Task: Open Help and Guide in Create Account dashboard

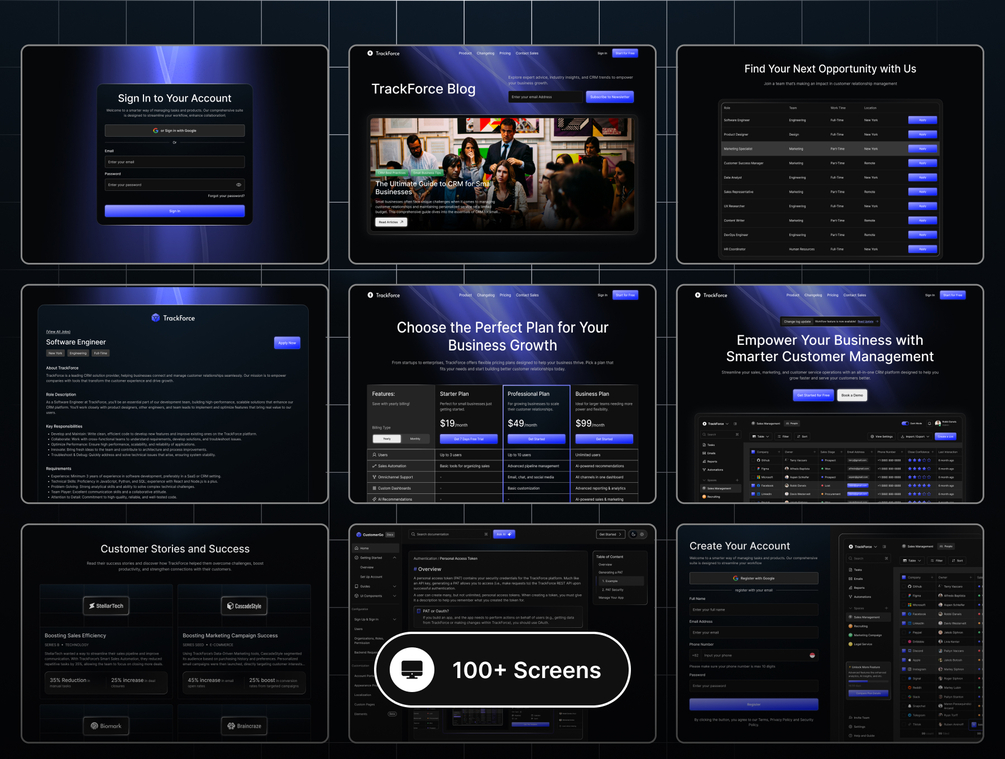Action: tap(861, 735)
